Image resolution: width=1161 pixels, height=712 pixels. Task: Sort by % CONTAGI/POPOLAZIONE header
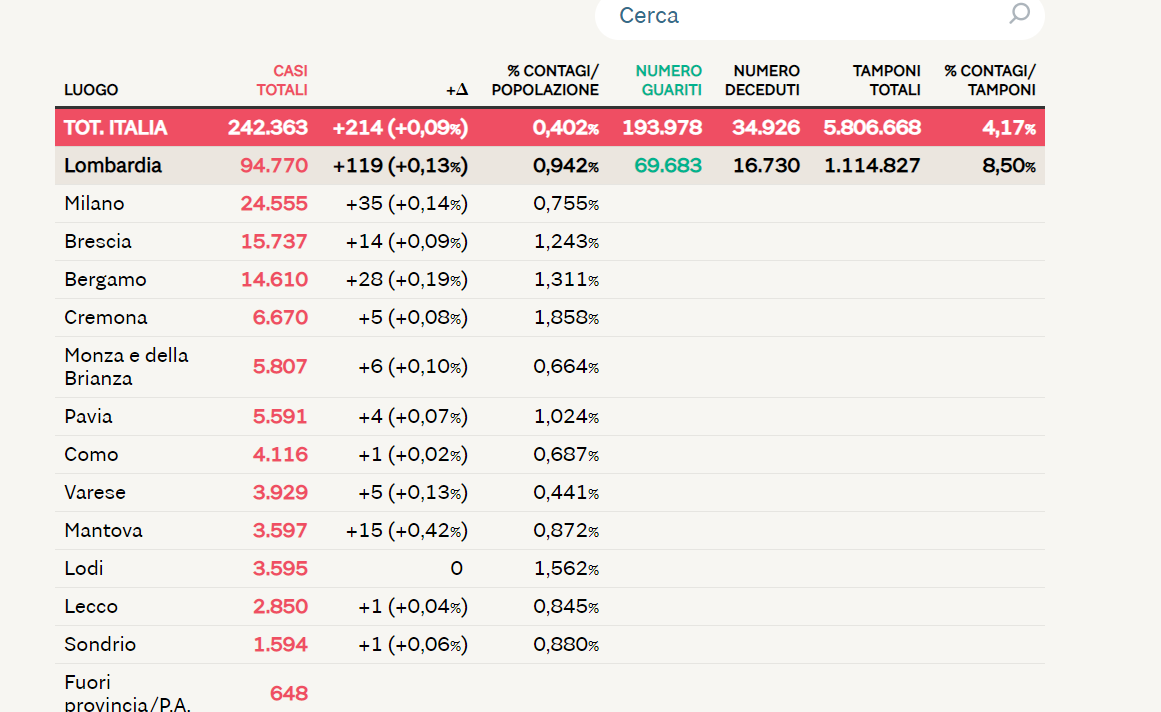(545, 81)
